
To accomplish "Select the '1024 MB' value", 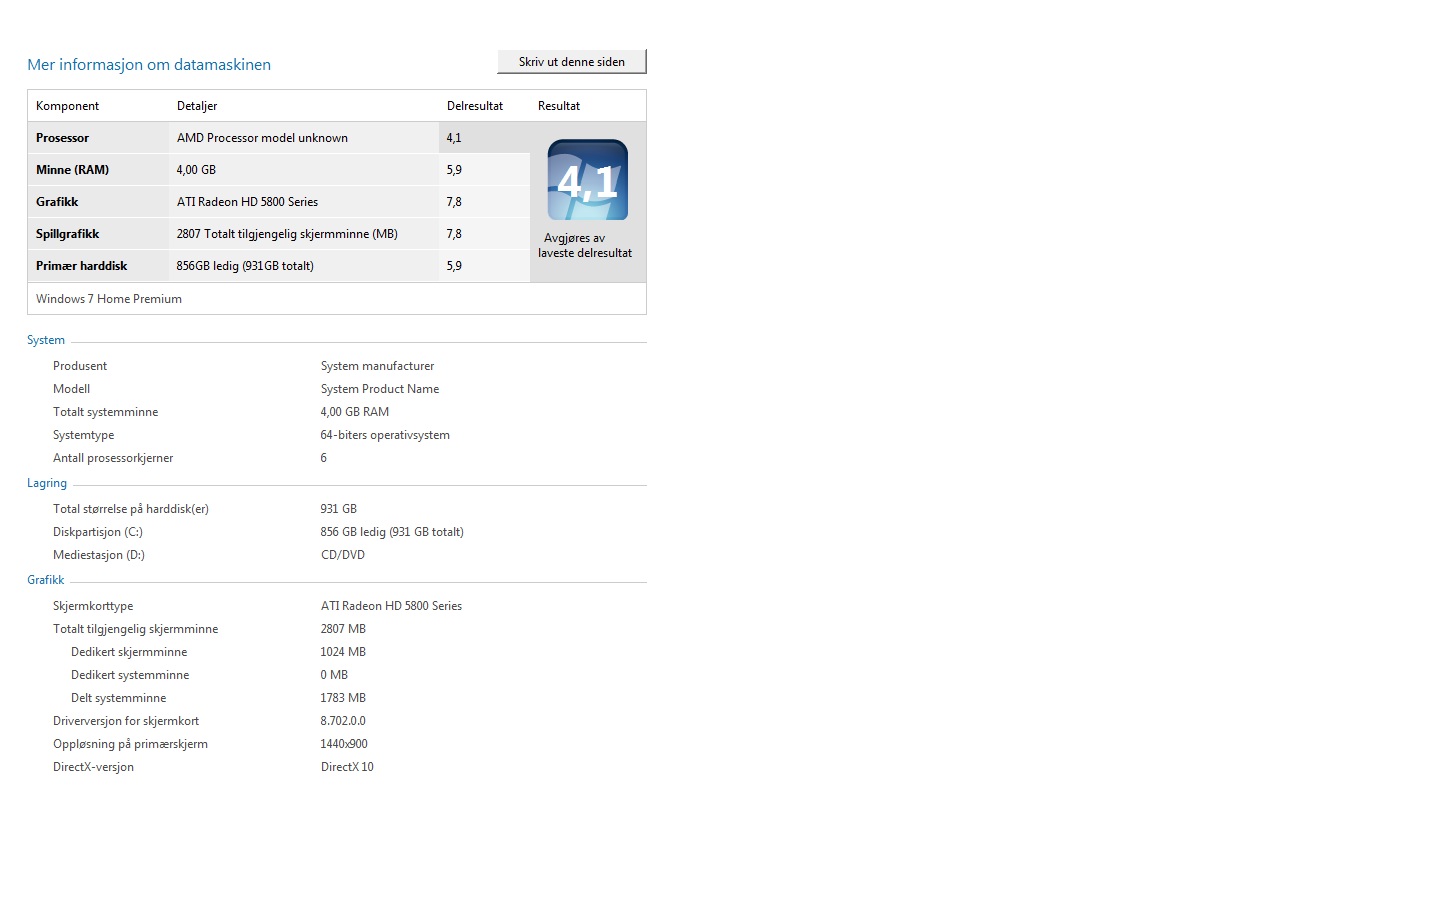I will click(x=343, y=652).
